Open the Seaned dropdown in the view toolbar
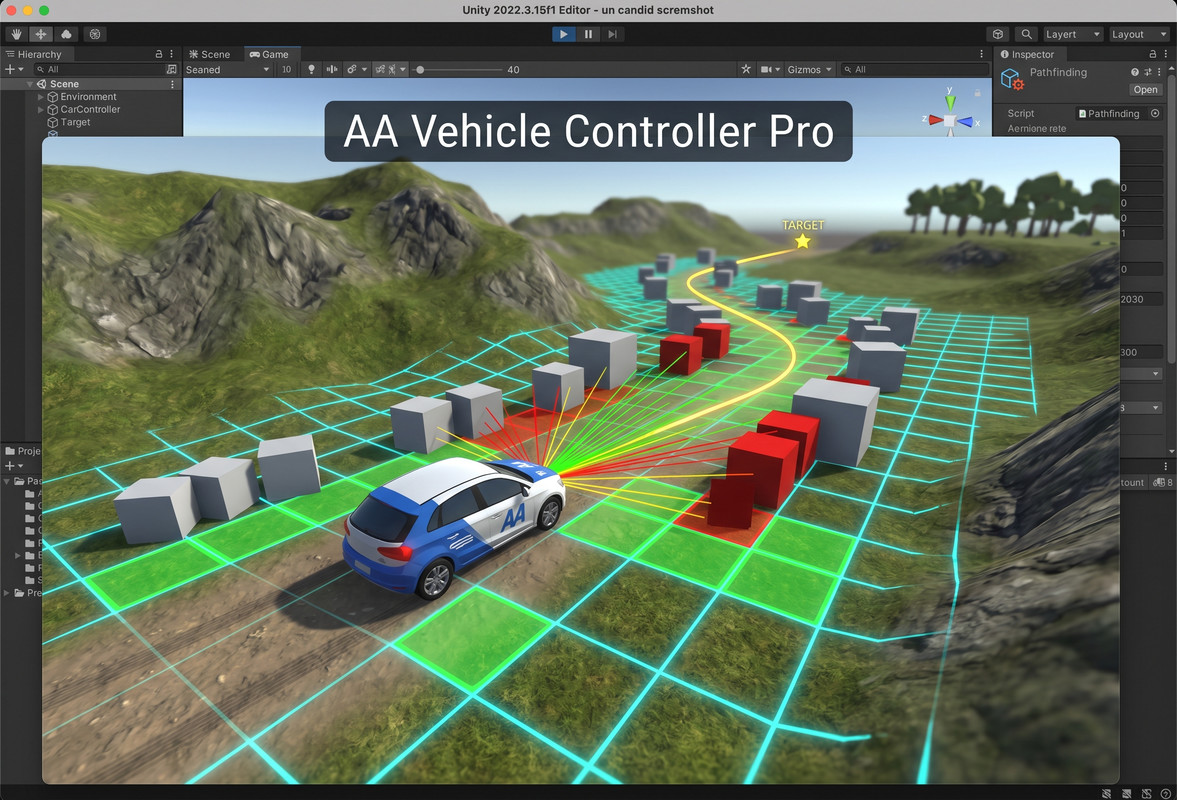Viewport: 1177px width, 800px height. click(228, 69)
